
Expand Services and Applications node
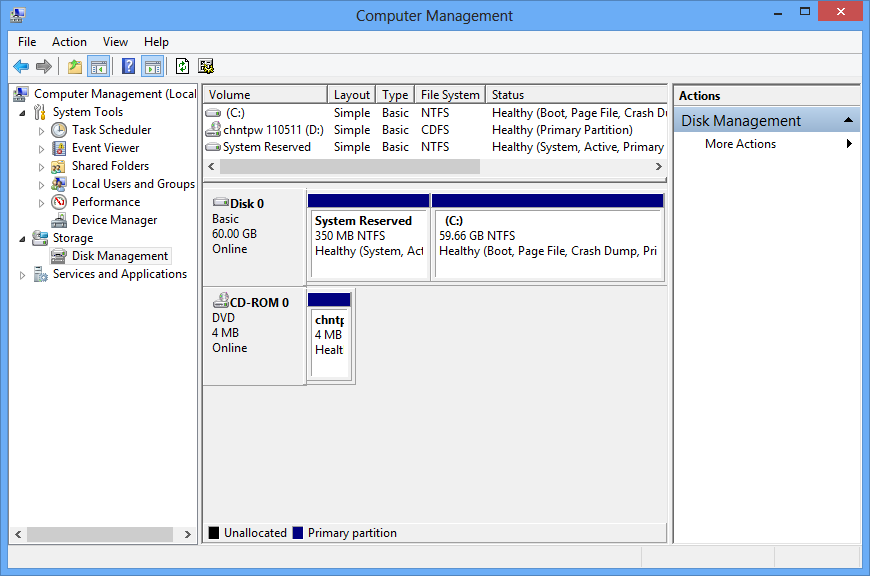pos(23,274)
